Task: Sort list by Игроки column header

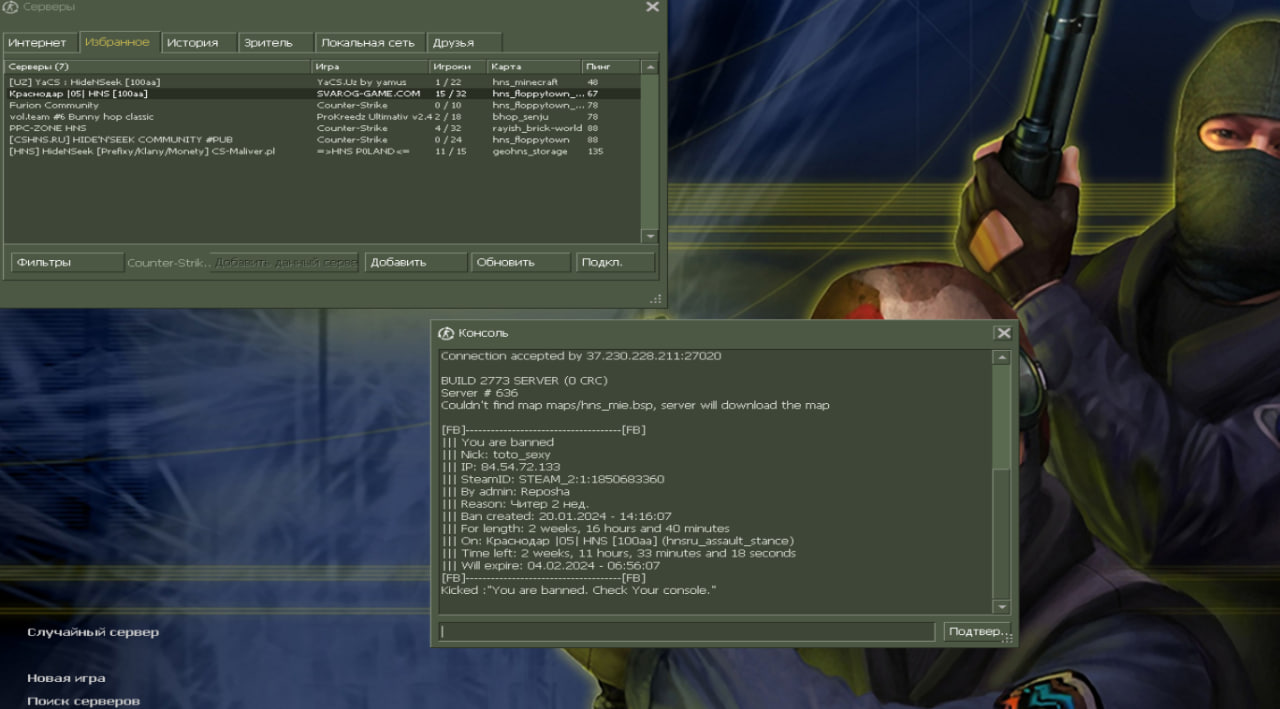Action: [458, 66]
